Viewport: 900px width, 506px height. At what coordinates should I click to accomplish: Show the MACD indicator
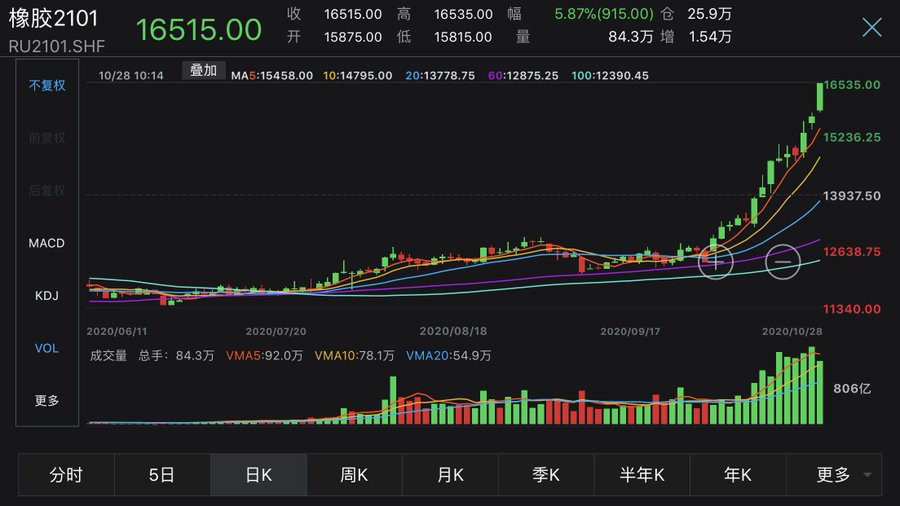coord(47,243)
